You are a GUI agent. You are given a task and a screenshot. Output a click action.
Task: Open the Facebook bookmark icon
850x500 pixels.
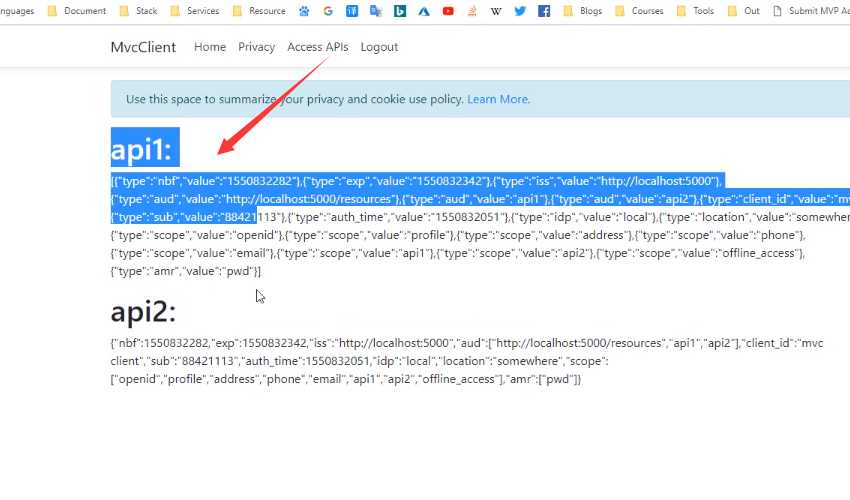coord(544,11)
